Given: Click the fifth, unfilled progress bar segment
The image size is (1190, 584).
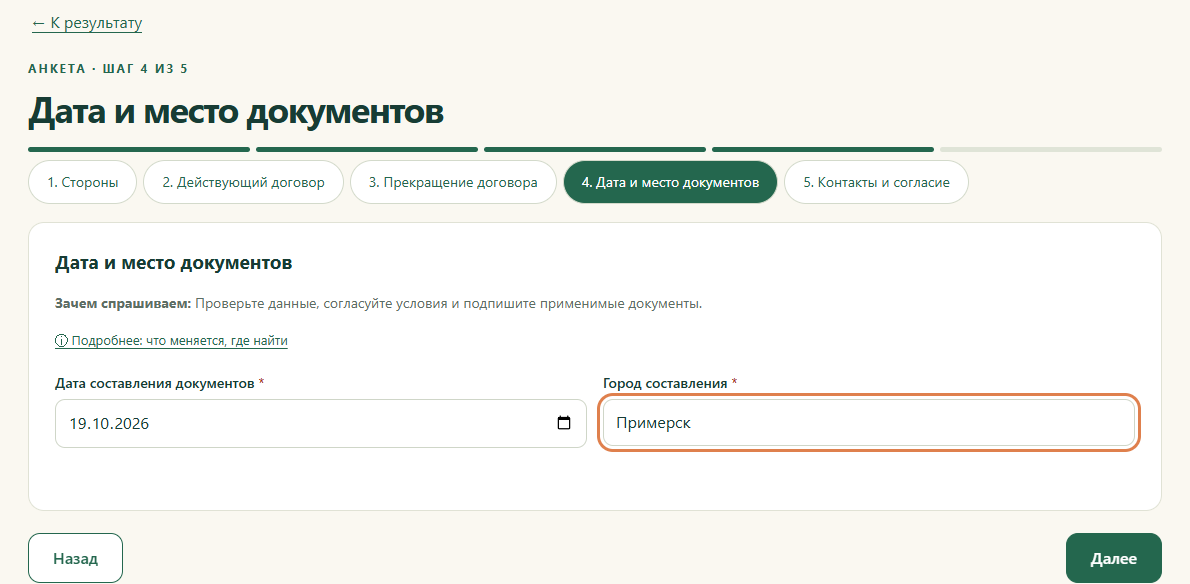Looking at the screenshot, I should click(x=1051, y=149).
